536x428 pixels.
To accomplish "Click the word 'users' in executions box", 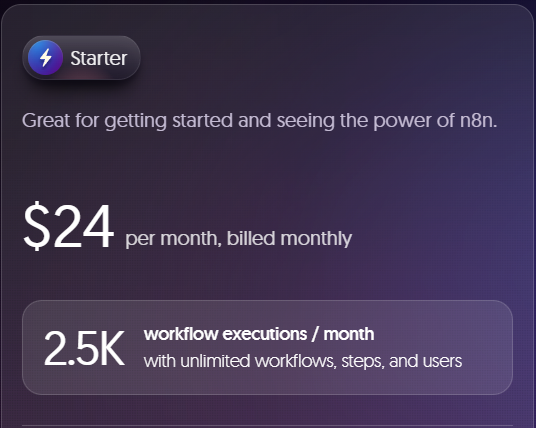I will click(442, 361).
